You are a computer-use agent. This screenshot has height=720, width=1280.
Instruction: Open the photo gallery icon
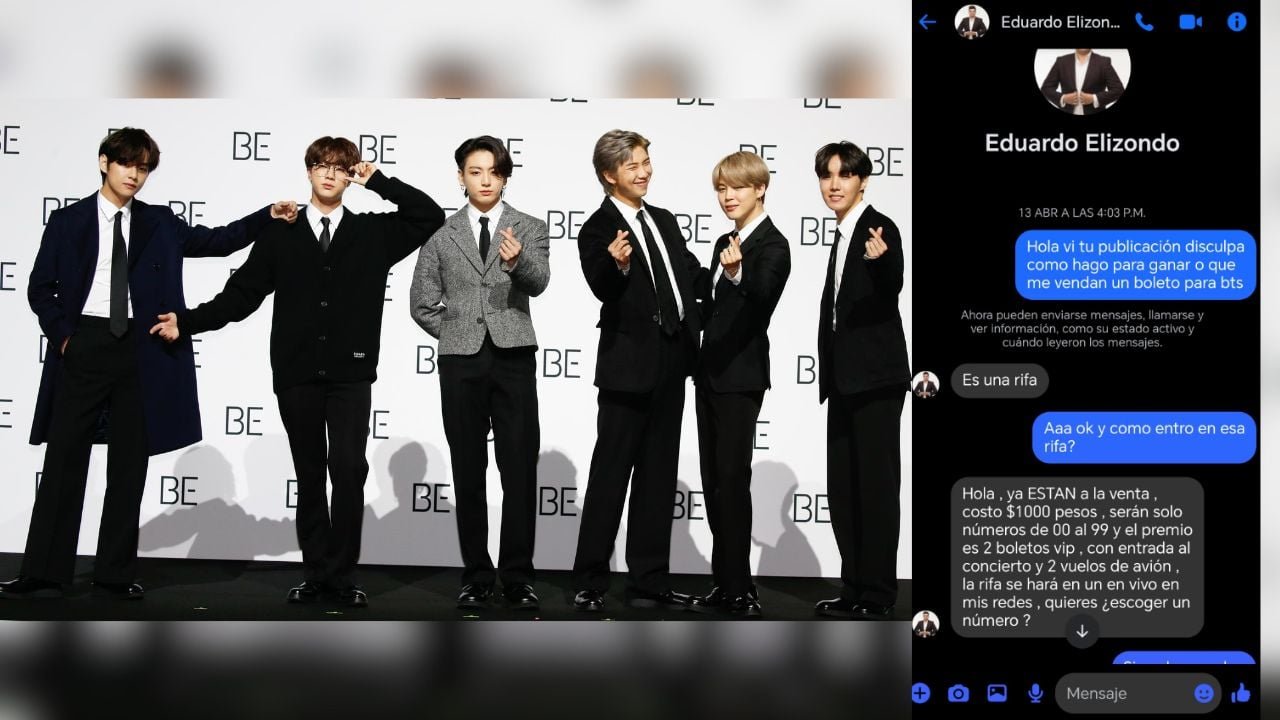click(x=997, y=693)
